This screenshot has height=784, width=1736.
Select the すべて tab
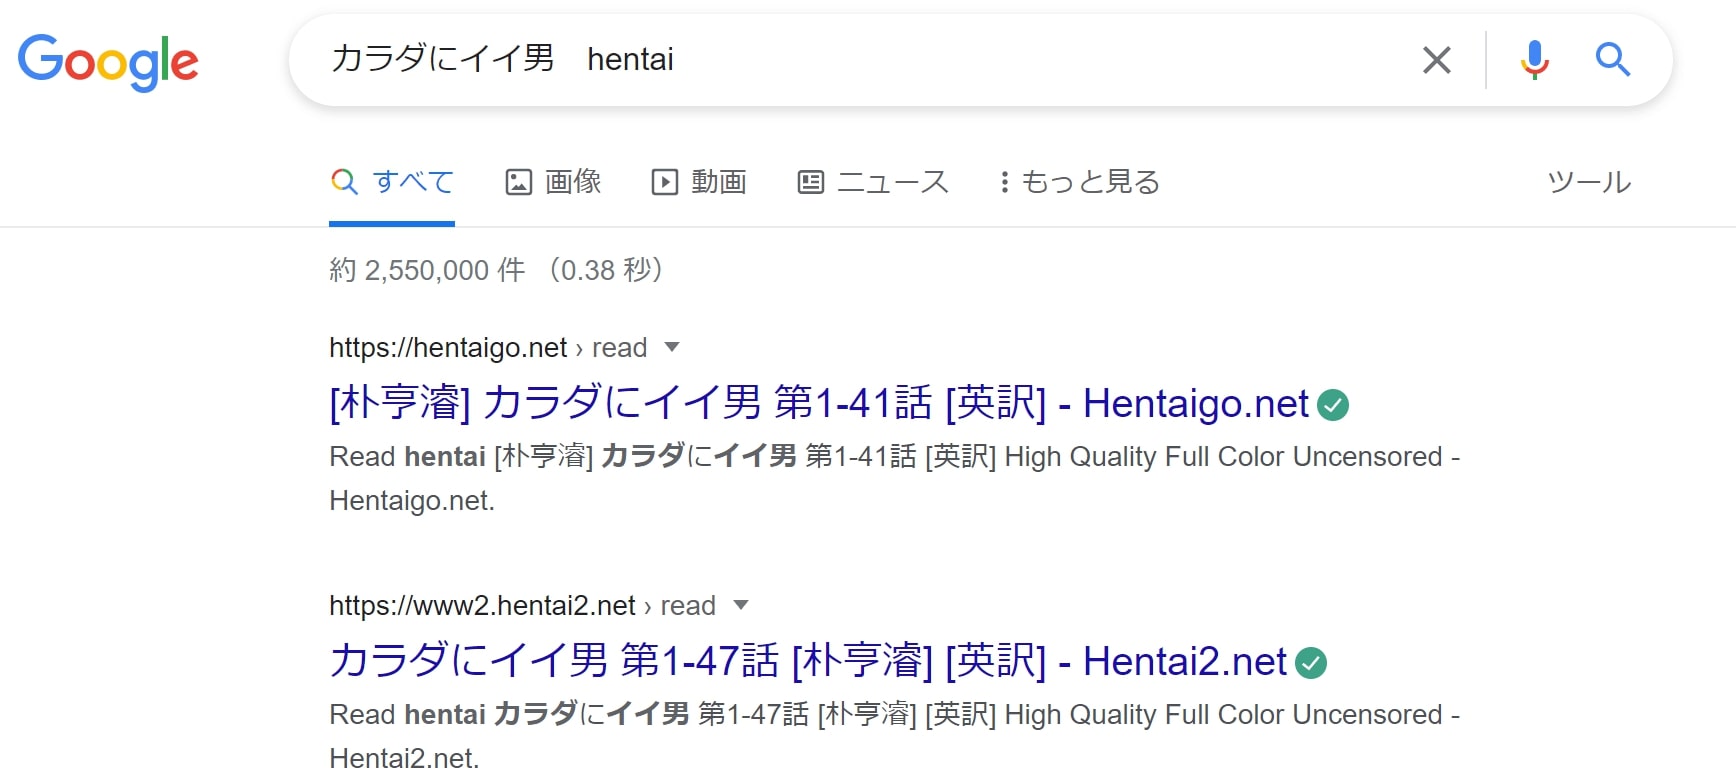pos(392,182)
